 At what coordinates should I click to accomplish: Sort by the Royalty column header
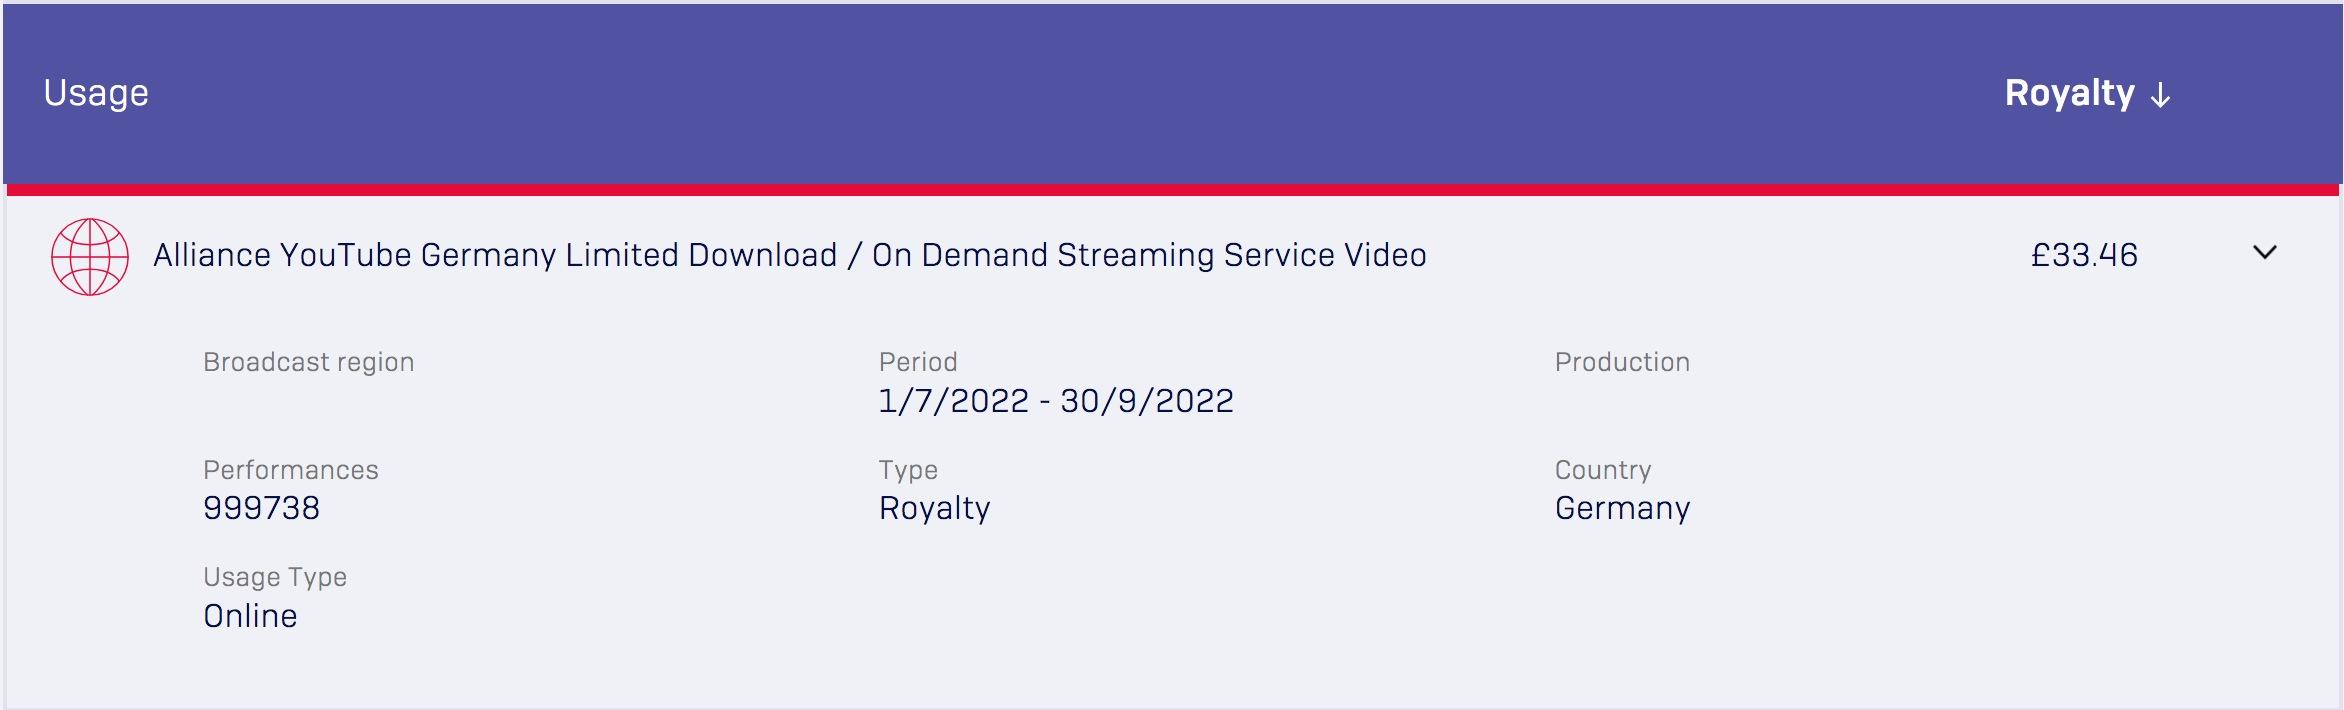2069,93
